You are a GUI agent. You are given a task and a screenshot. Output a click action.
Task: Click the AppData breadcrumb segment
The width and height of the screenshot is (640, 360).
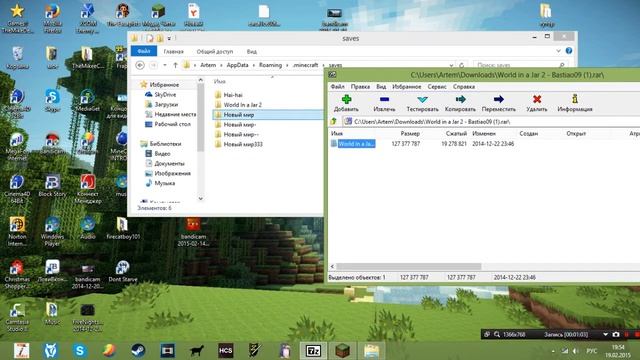[237, 65]
